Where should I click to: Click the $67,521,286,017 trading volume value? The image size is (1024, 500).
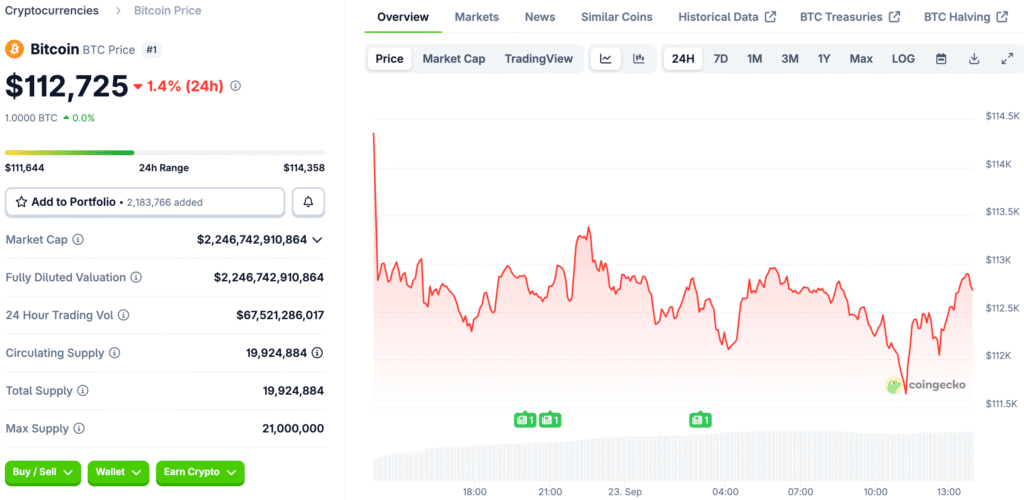click(x=280, y=315)
